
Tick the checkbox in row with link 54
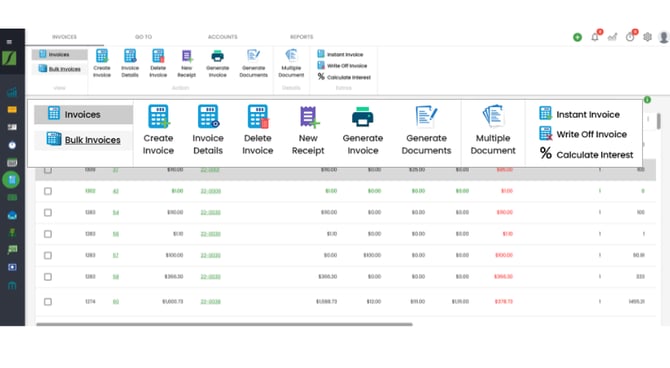click(x=48, y=212)
